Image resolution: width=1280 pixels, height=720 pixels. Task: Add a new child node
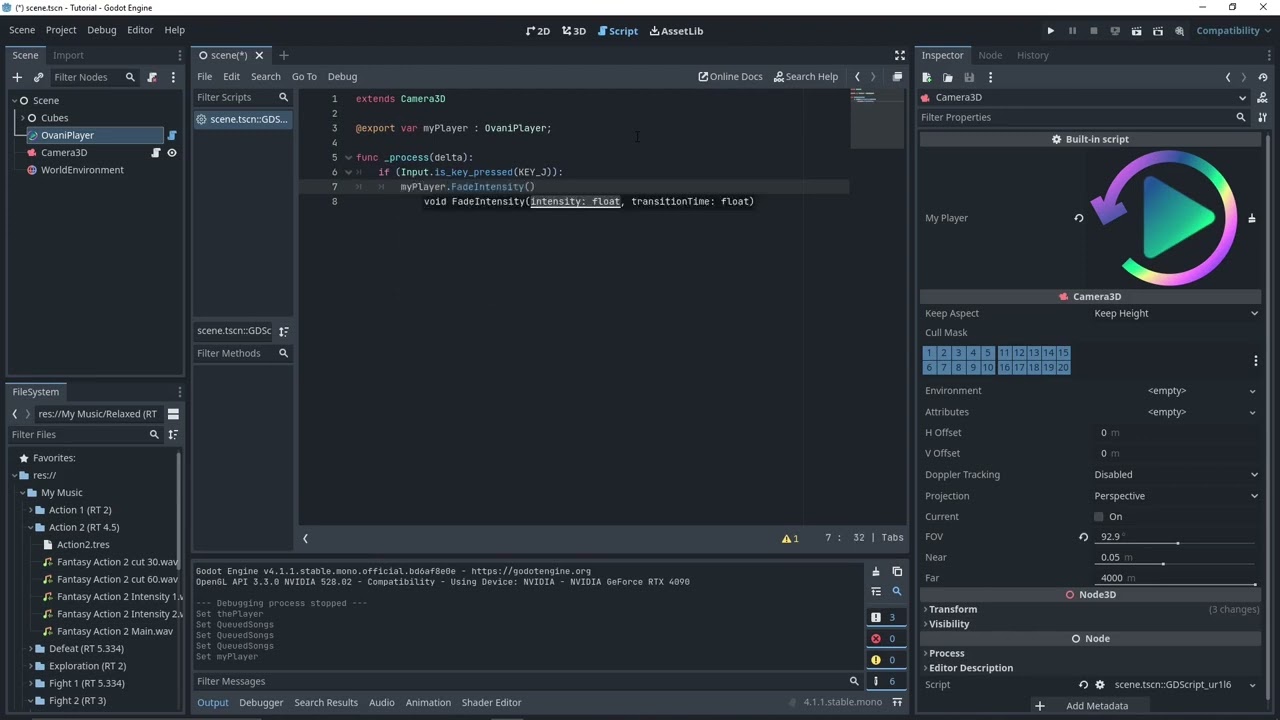tap(17, 77)
